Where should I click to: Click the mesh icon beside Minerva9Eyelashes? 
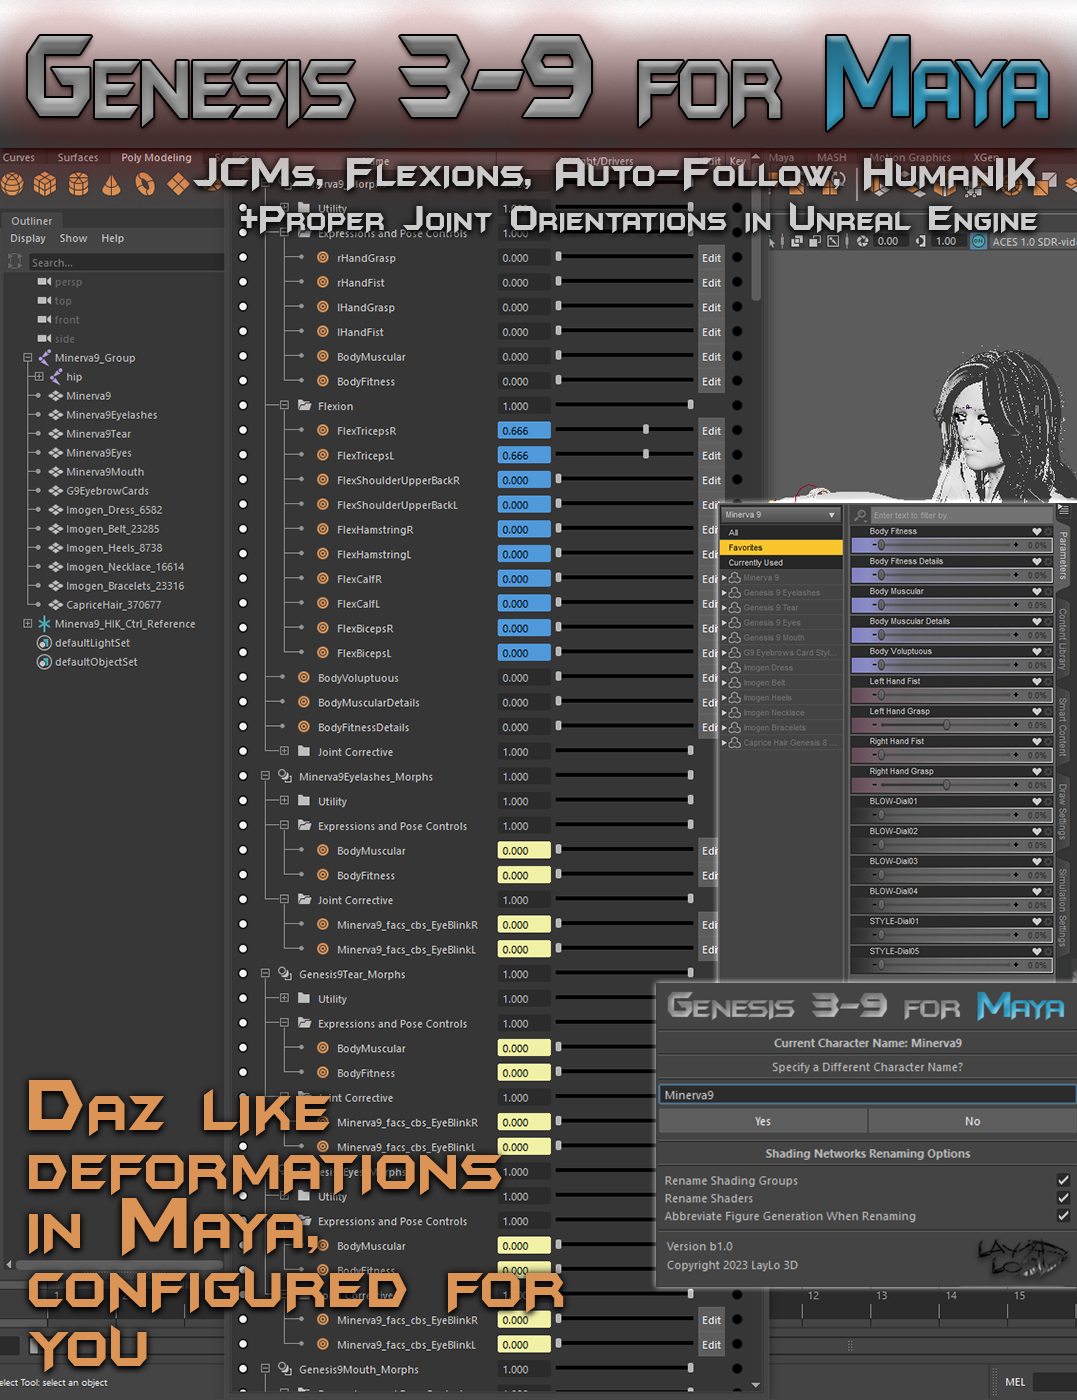pyautogui.click(x=56, y=415)
